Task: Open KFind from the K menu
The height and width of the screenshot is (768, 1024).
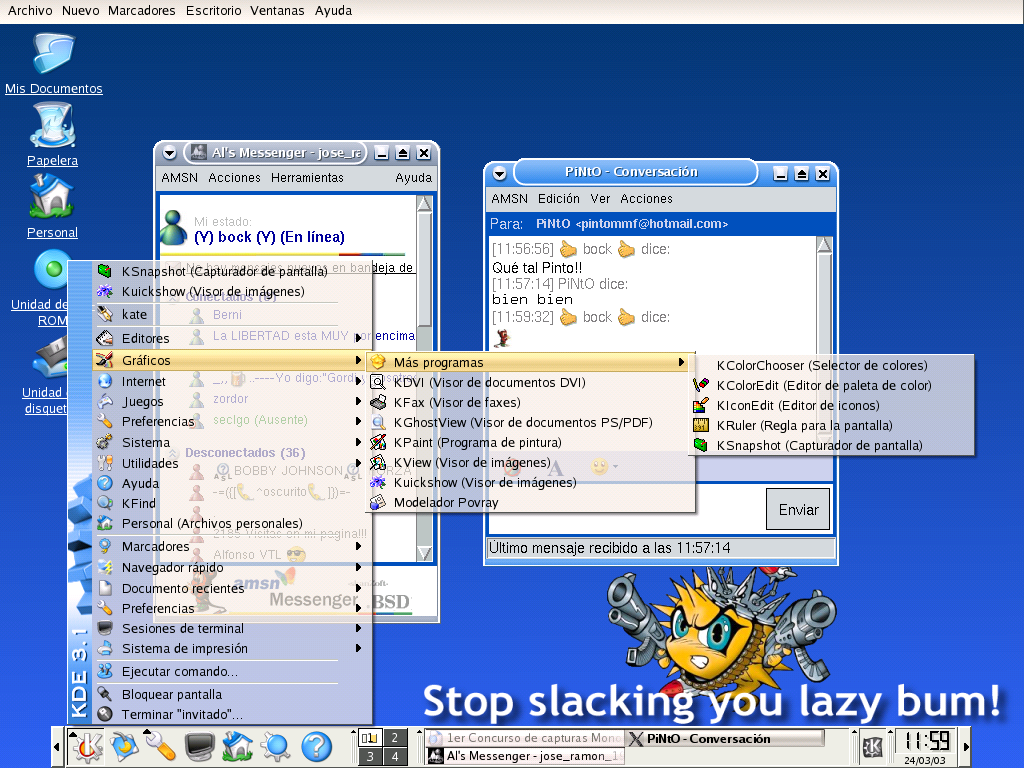Action: click(x=233, y=503)
